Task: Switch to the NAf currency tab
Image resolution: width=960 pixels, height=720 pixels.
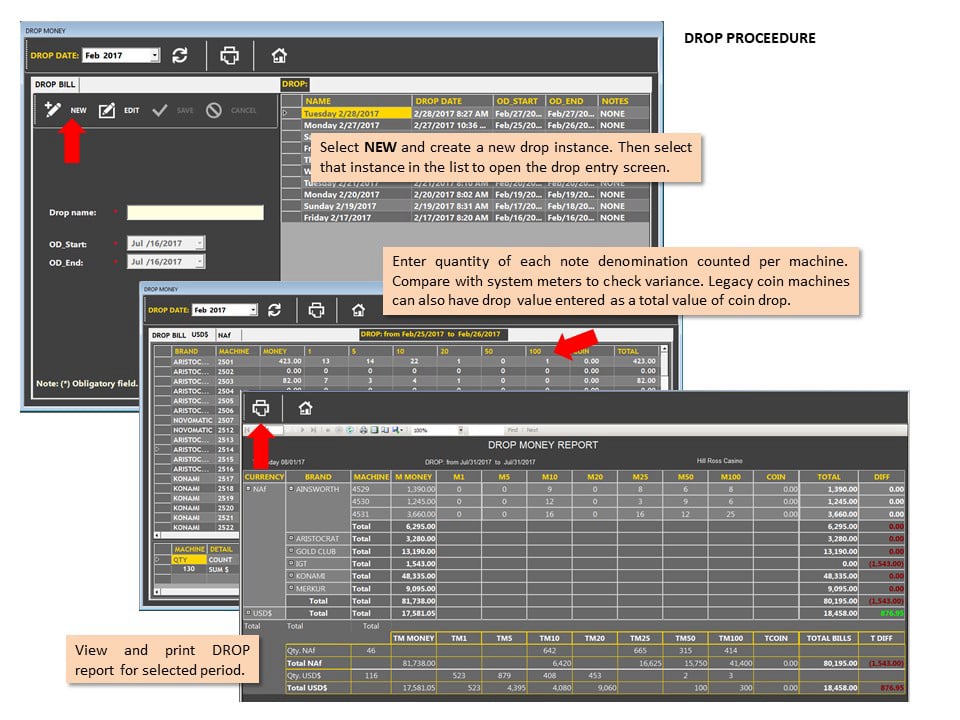Action: pos(225,335)
